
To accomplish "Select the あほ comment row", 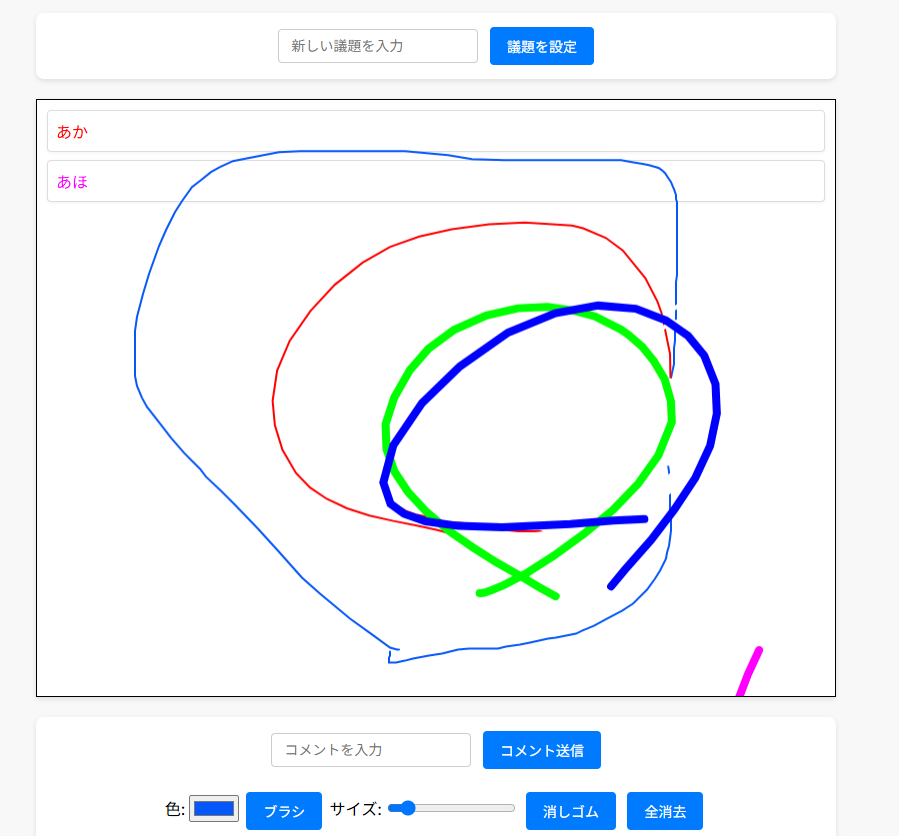I will (x=436, y=181).
